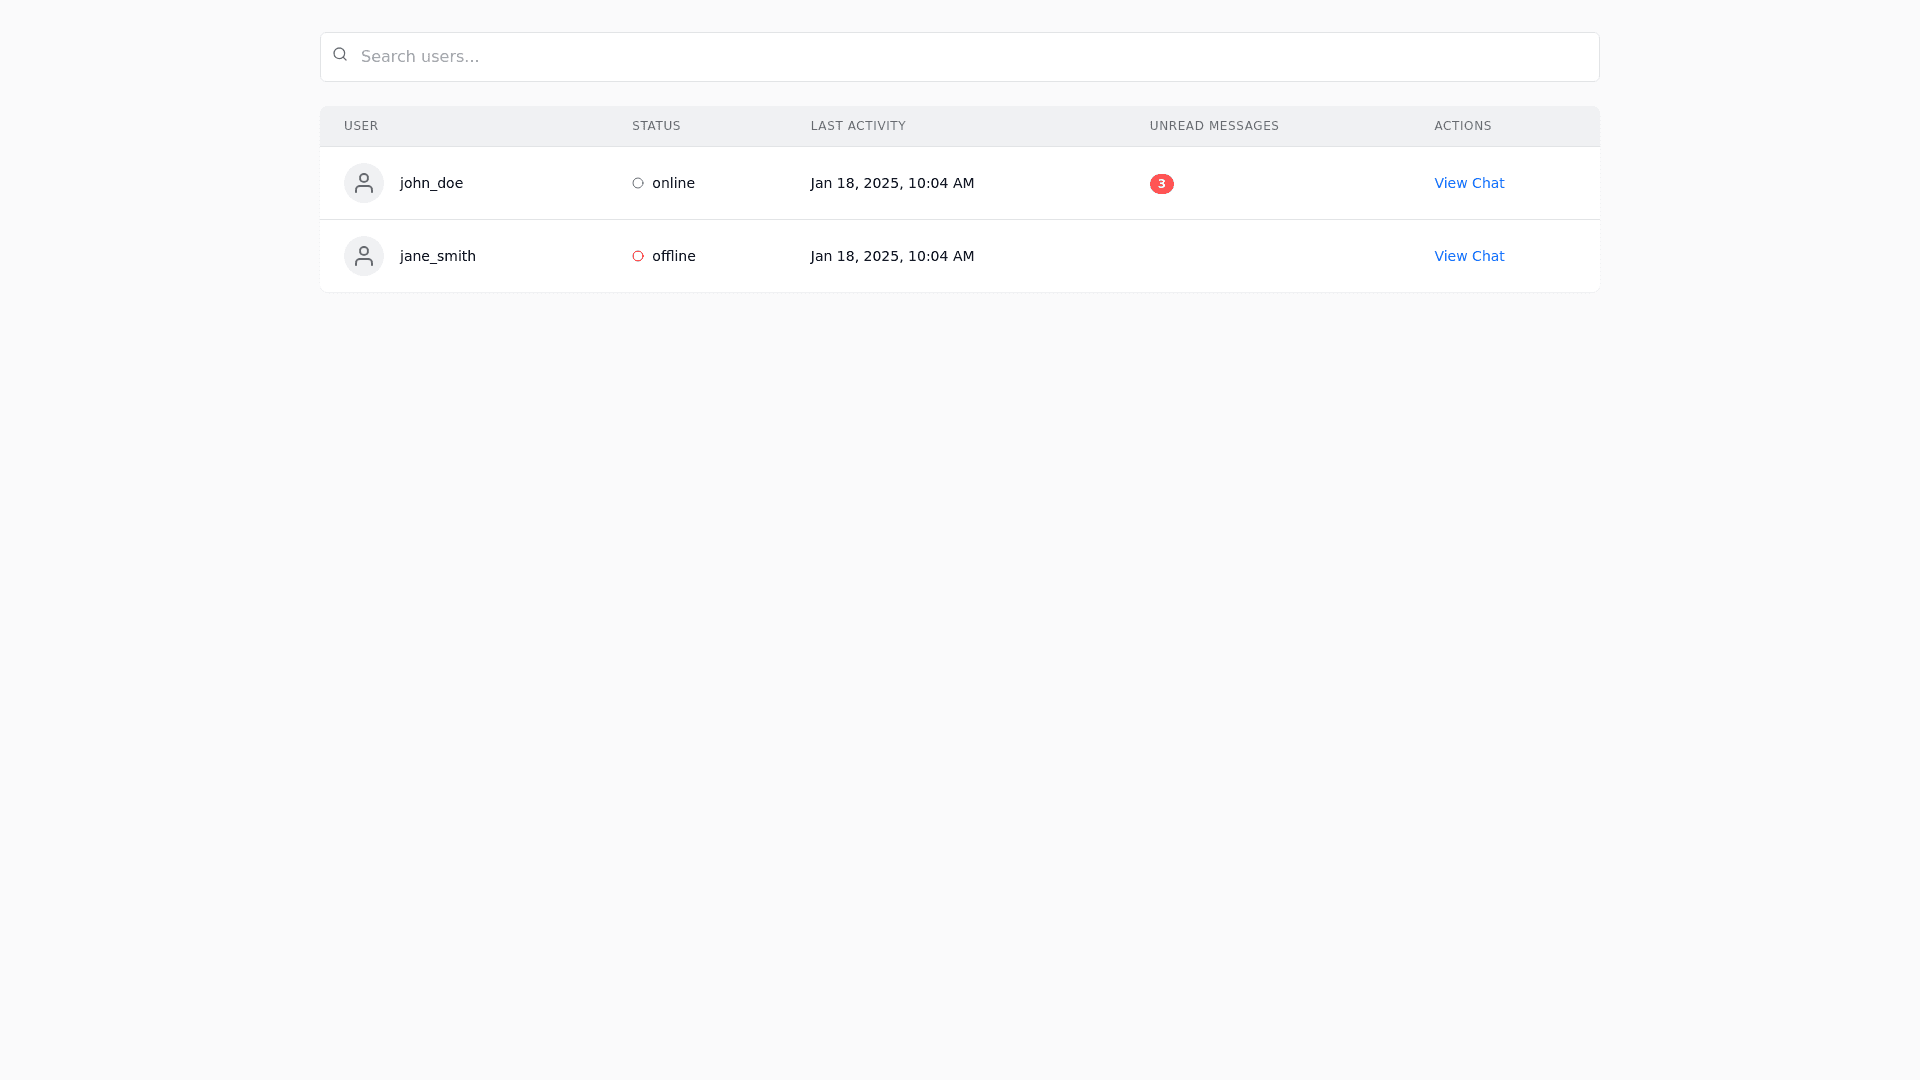The image size is (1920, 1080).
Task: Click the UNREAD MESSAGES column header
Action: tap(1214, 126)
